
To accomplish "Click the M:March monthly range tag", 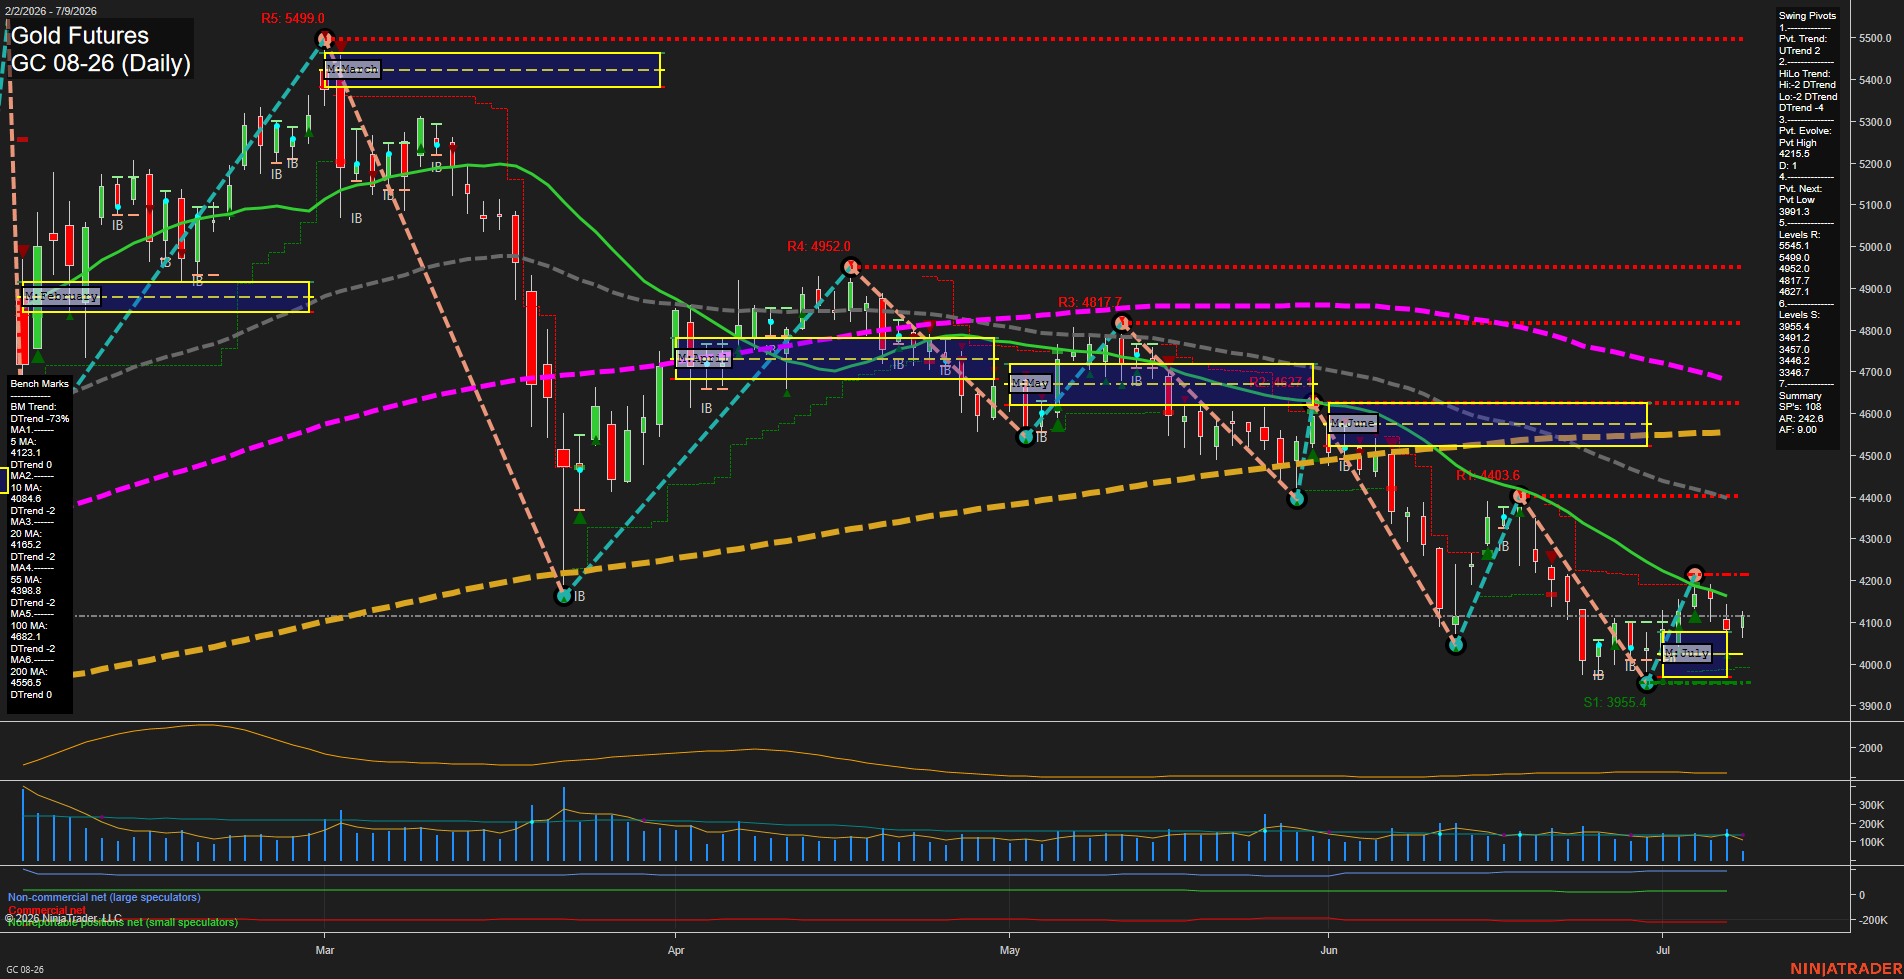I will coord(353,70).
